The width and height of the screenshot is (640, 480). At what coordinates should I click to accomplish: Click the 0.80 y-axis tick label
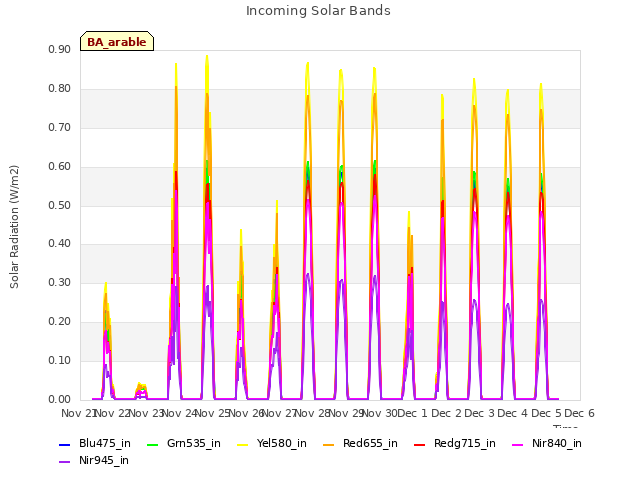pos(59,88)
